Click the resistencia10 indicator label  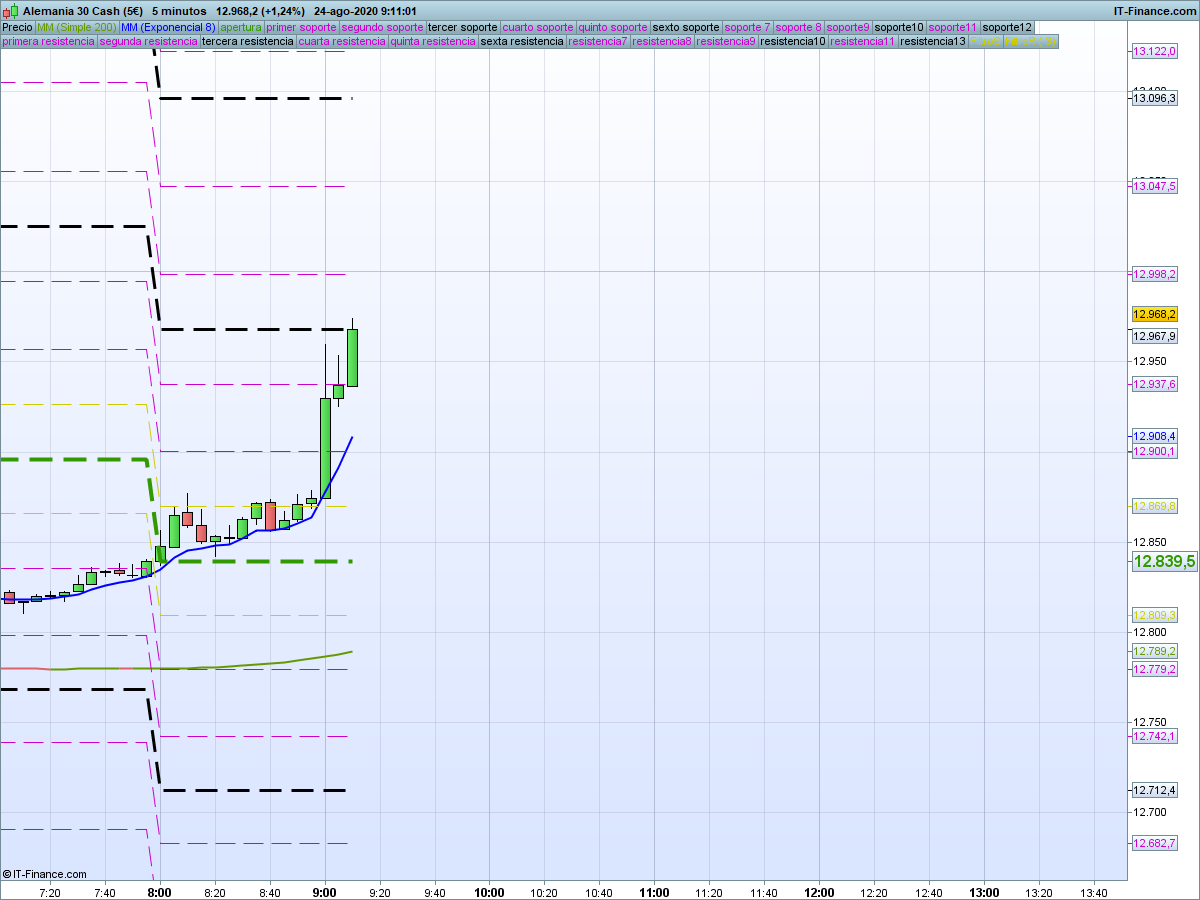pyautogui.click(x=792, y=42)
